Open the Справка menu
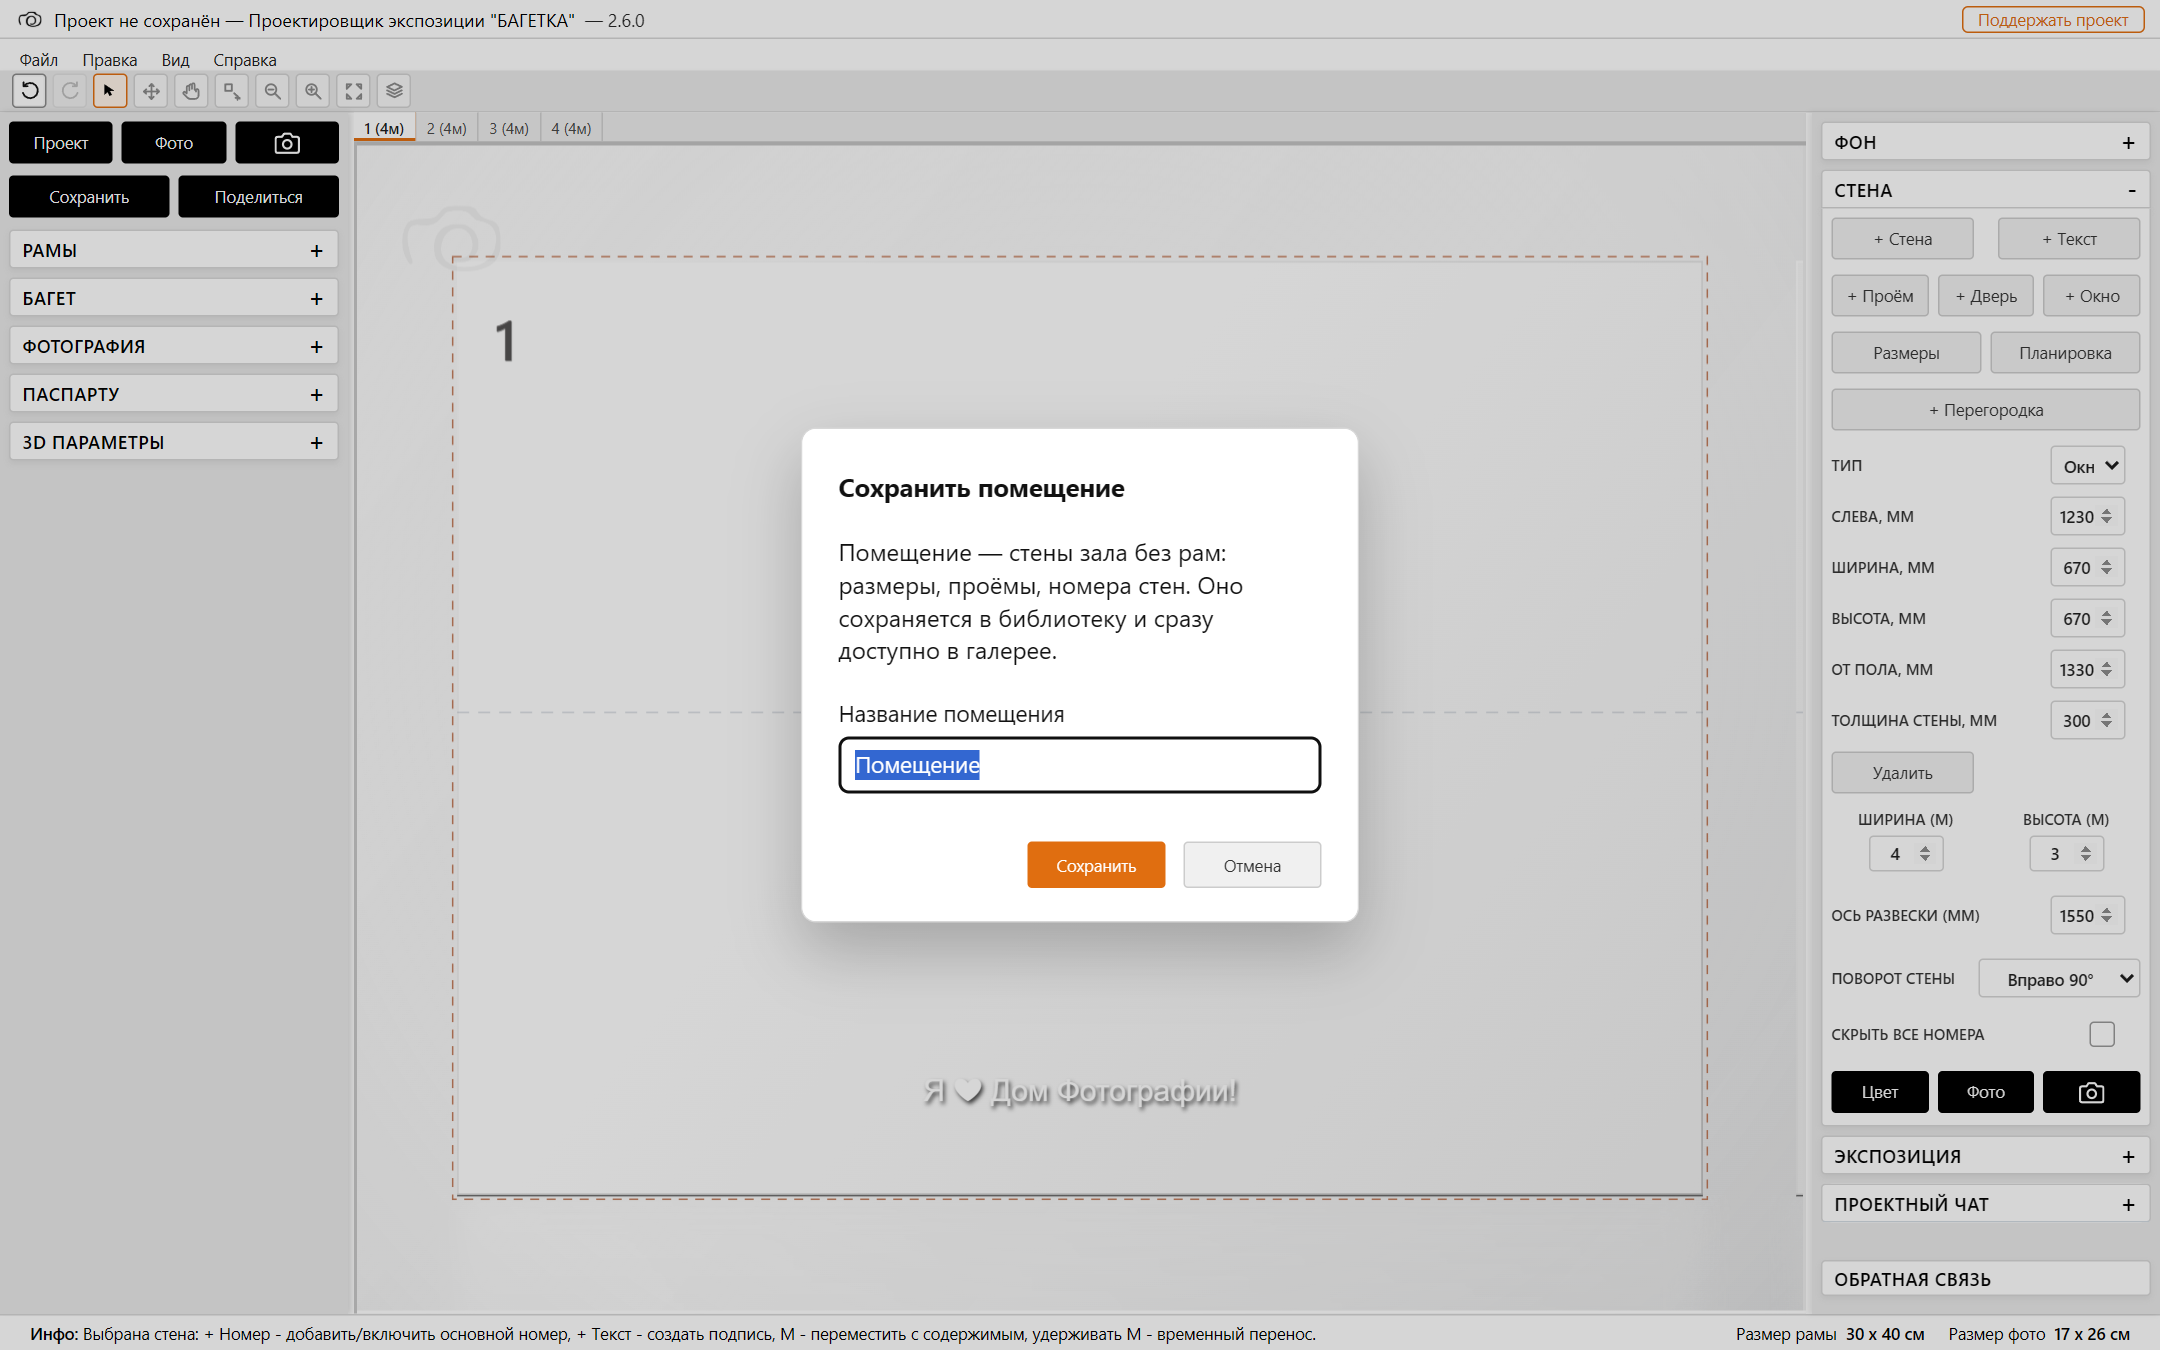 click(x=245, y=60)
